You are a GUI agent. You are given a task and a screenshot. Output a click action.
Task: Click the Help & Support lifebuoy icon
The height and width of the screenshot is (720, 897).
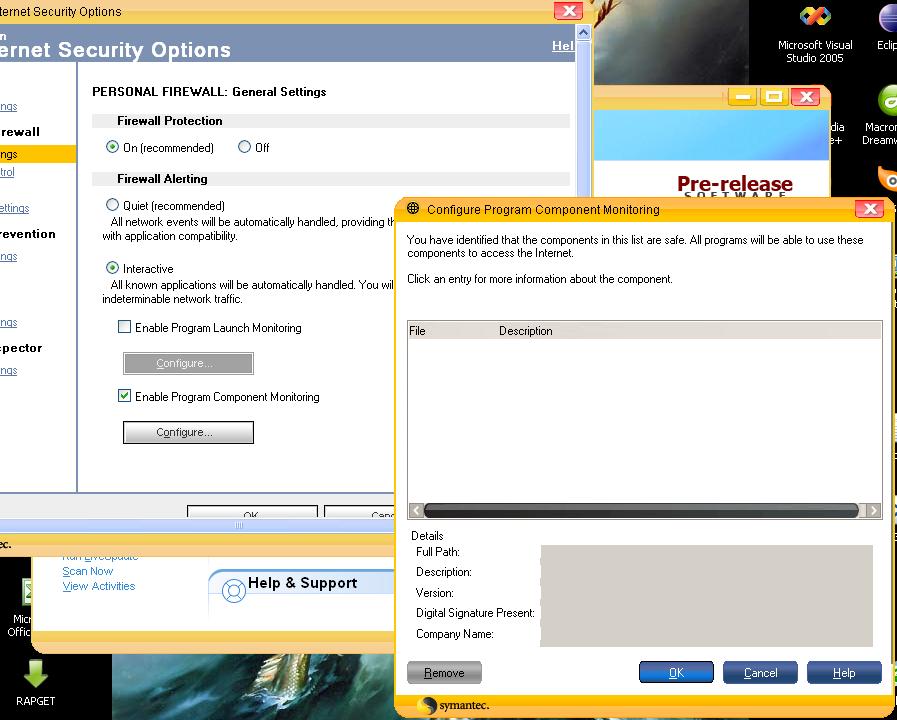(x=233, y=591)
